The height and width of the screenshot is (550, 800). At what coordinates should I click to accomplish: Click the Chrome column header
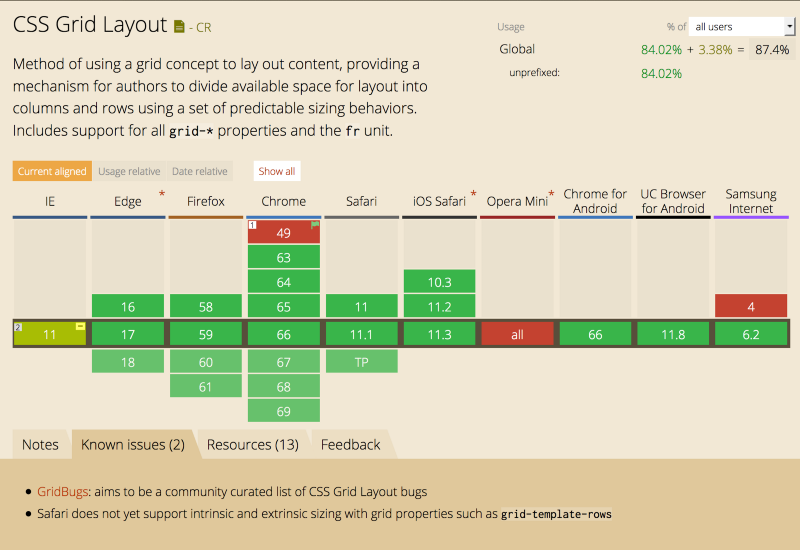pyautogui.click(x=284, y=201)
